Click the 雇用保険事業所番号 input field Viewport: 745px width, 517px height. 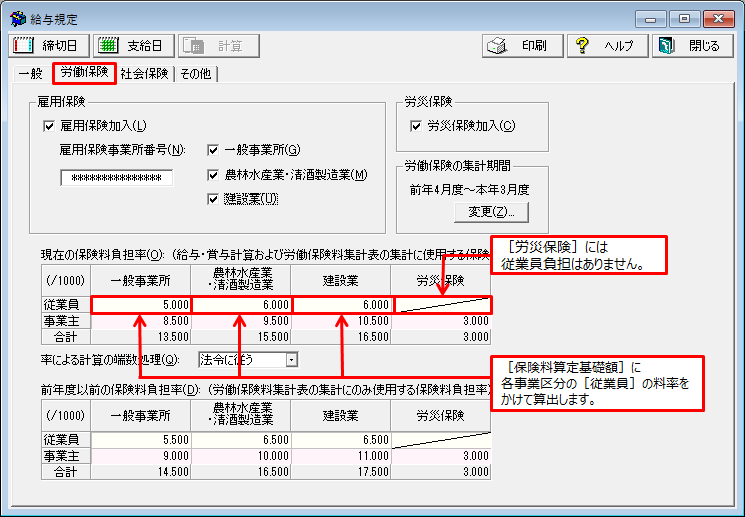pyautogui.click(x=117, y=178)
